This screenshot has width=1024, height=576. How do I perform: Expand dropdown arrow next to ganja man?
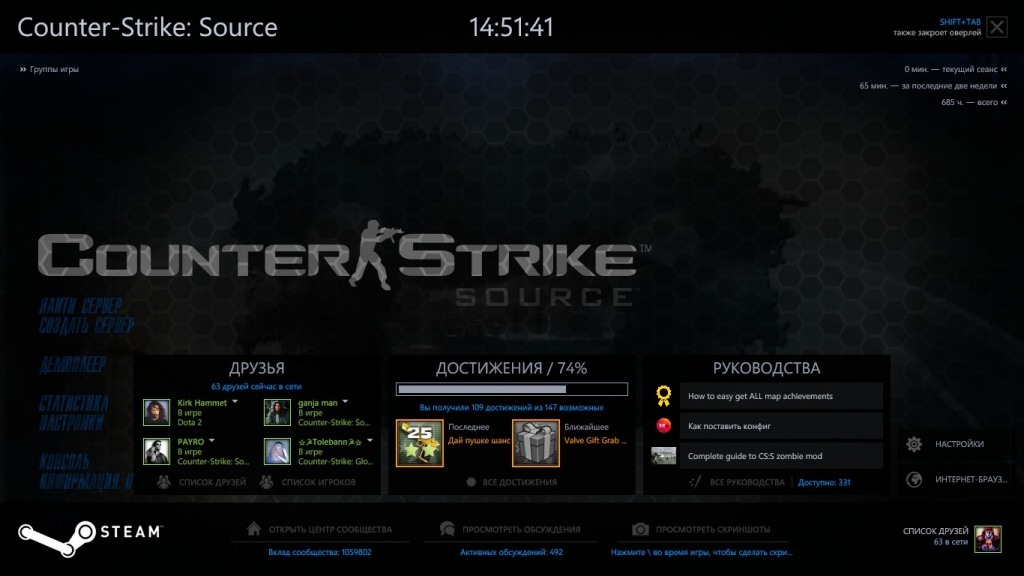tap(346, 402)
